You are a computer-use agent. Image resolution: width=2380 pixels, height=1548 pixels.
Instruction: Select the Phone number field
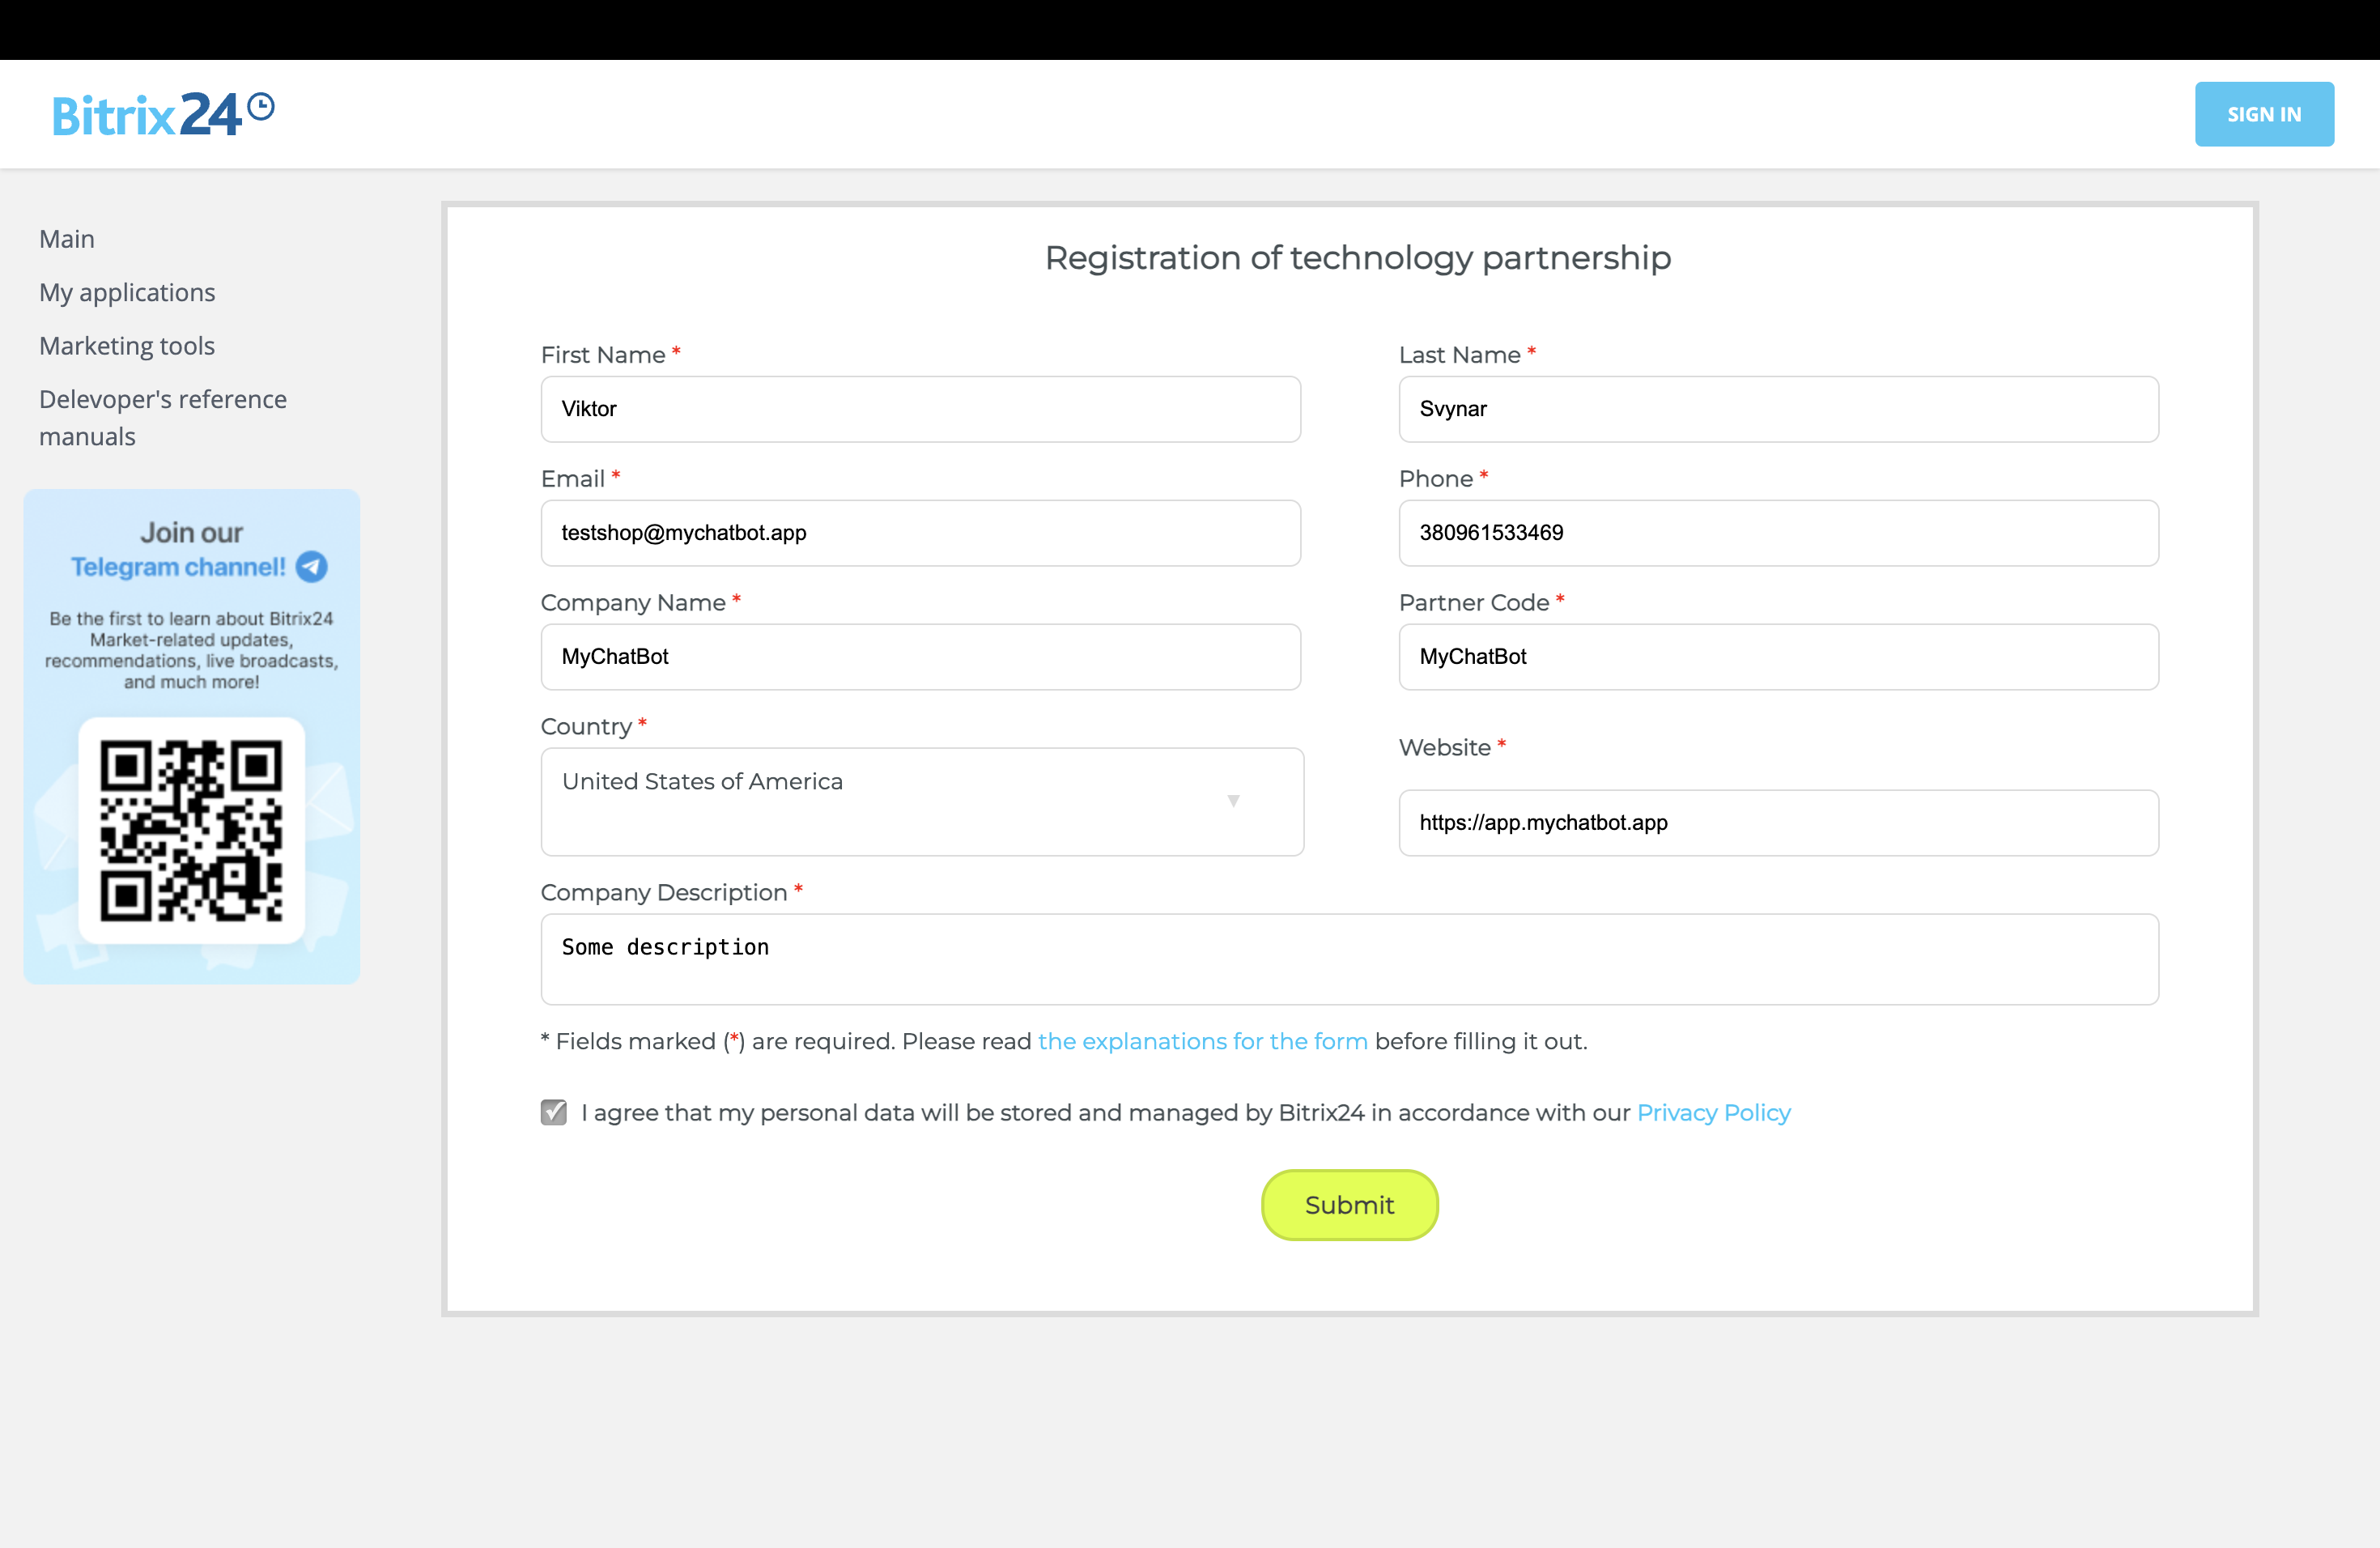[1778, 533]
